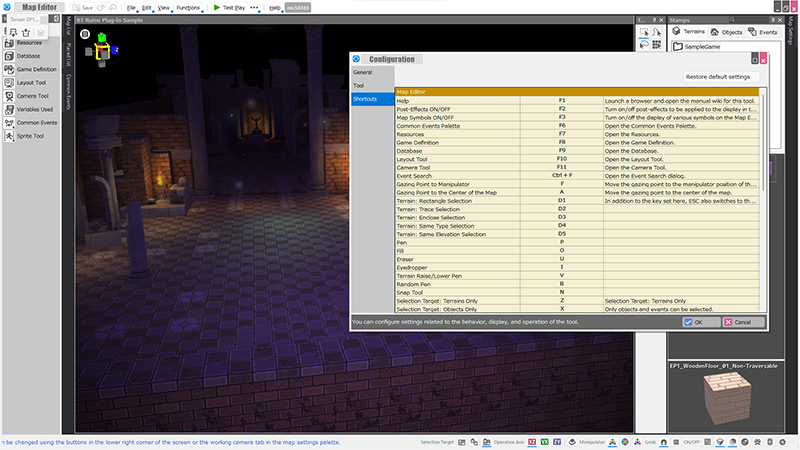Toggle the grid display icon

pos(676,442)
